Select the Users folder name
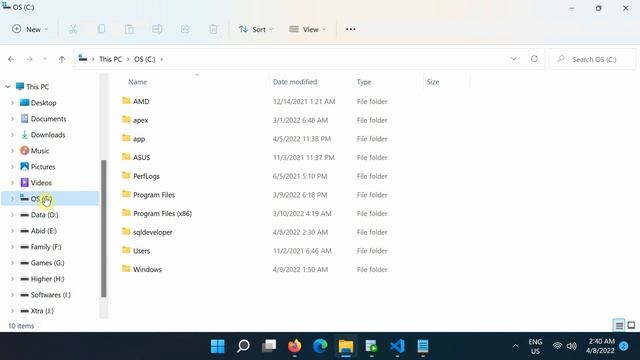 click(x=141, y=251)
